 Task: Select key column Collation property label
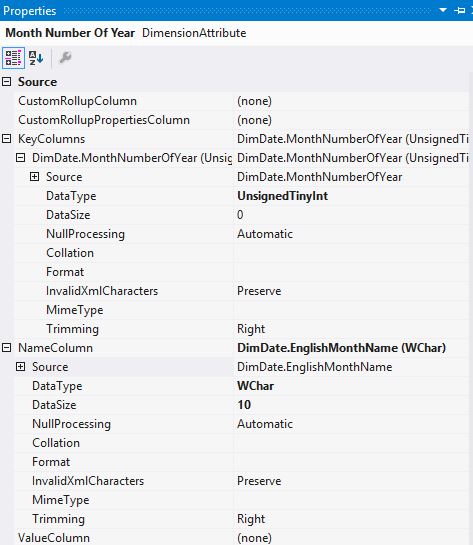[70, 253]
